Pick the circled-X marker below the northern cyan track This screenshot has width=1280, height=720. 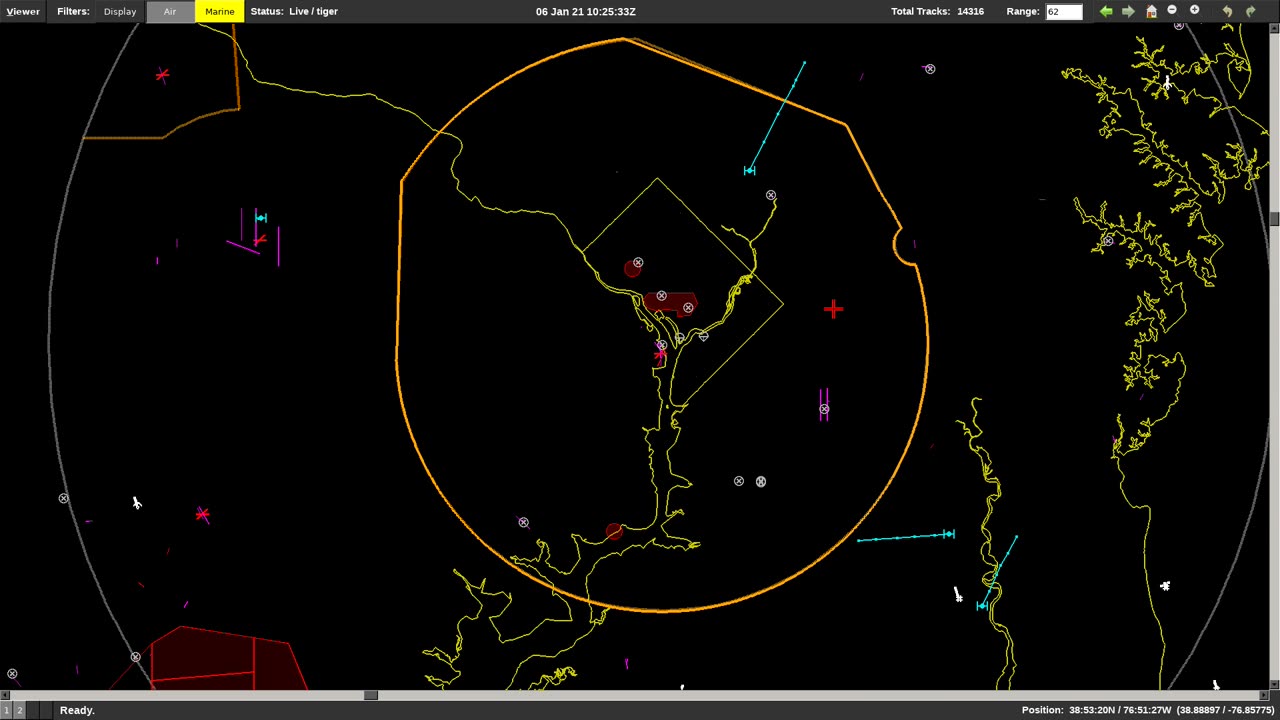point(771,195)
